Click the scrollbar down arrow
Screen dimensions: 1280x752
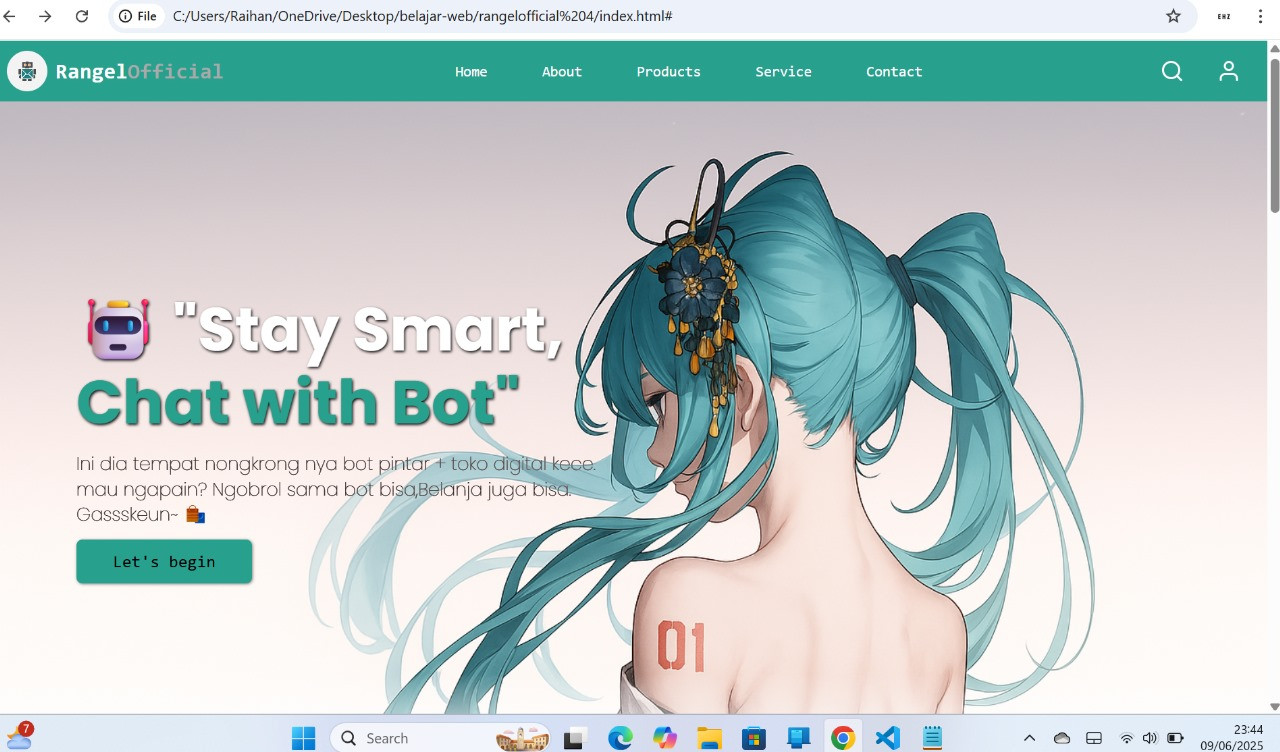[x=1274, y=707]
